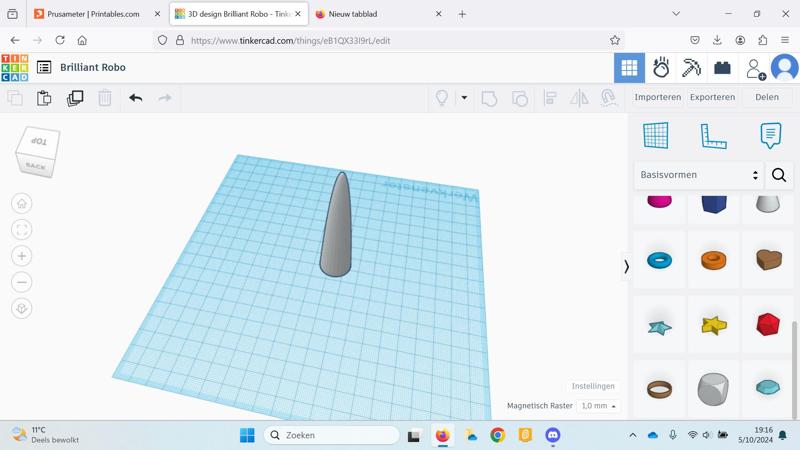
Task: Select the gray paraboloid object on workplane
Action: (336, 226)
